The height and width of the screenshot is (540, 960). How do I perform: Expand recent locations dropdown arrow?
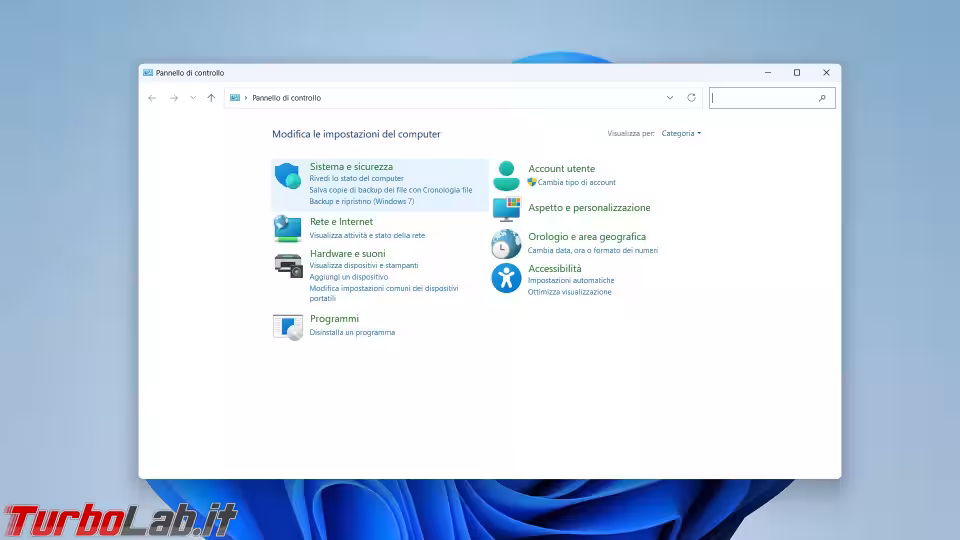[x=193, y=98]
